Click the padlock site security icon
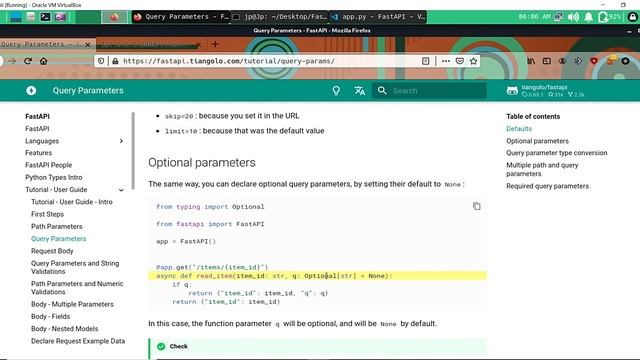Image resolution: width=640 pixels, height=360 pixels. (x=115, y=61)
